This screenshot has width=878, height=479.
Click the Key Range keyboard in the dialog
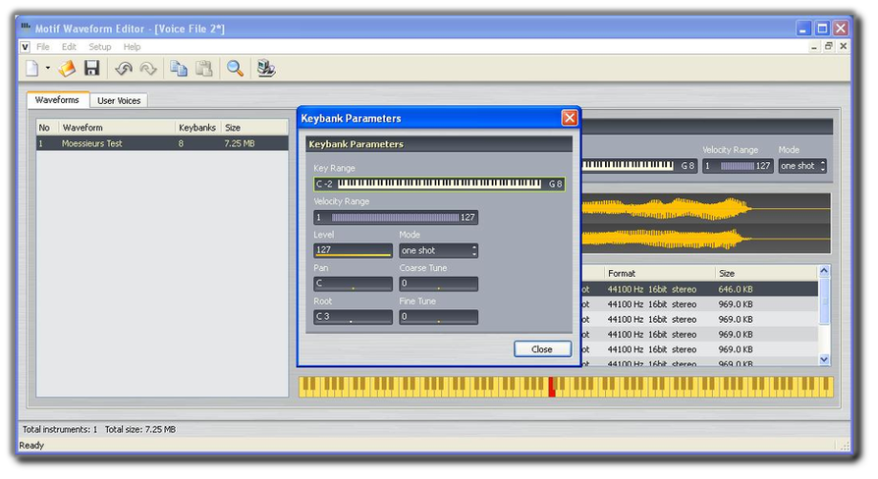click(x=439, y=184)
